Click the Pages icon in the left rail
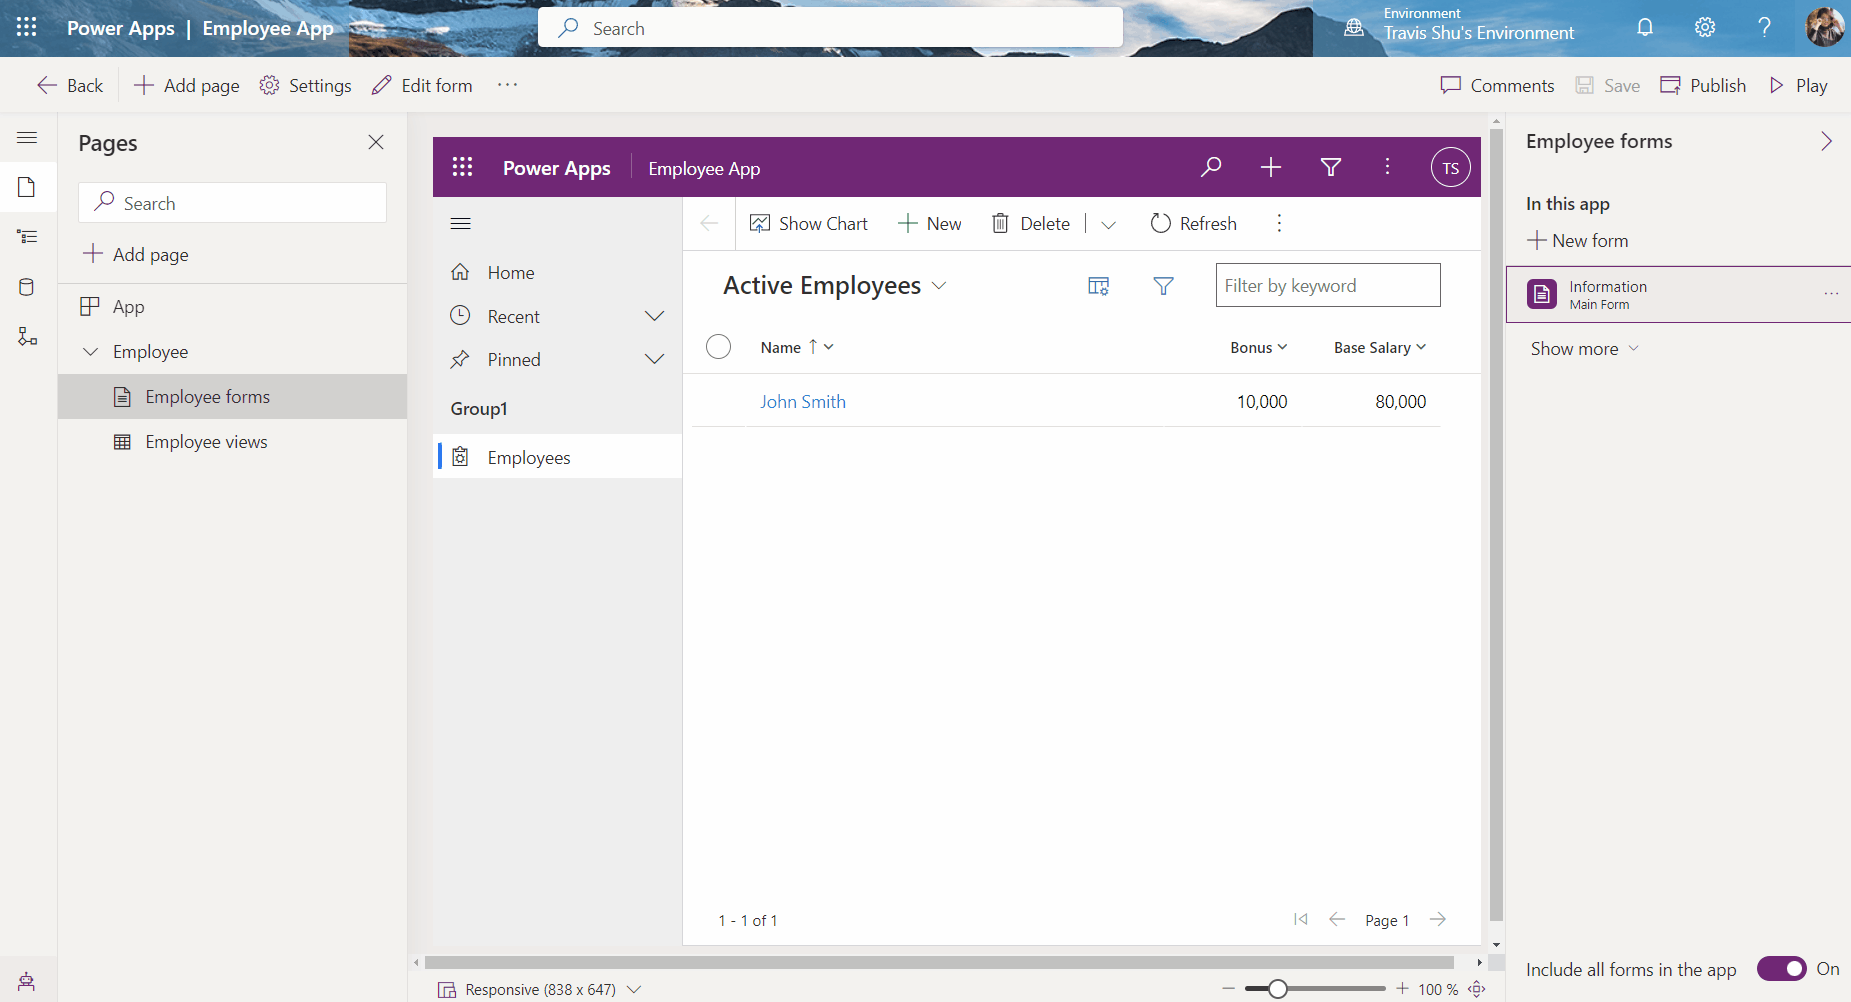Screen dimensions: 1851x1002 coord(27,187)
